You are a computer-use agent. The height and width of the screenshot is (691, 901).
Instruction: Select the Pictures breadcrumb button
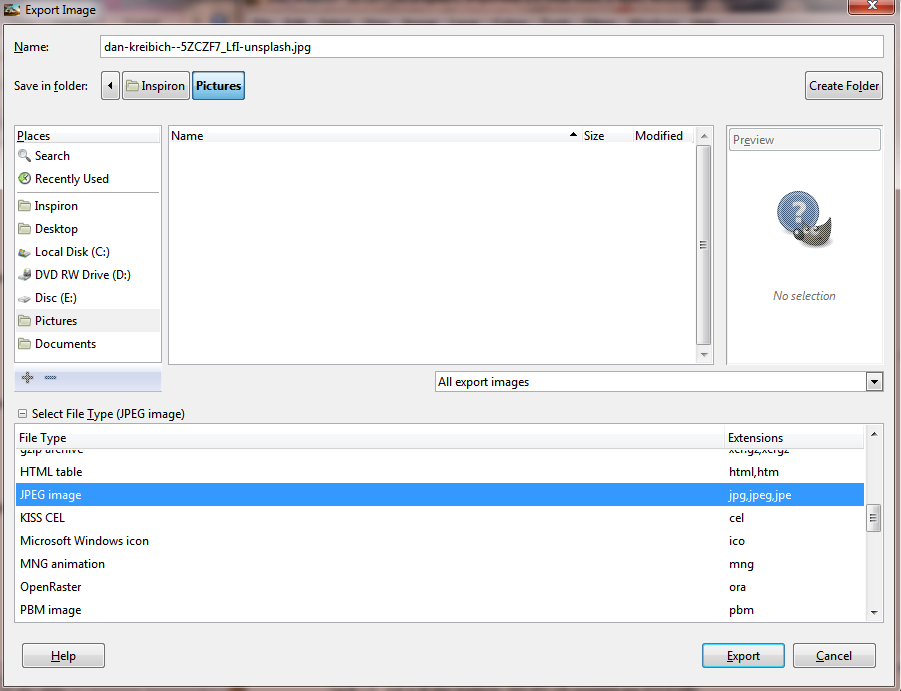point(218,85)
